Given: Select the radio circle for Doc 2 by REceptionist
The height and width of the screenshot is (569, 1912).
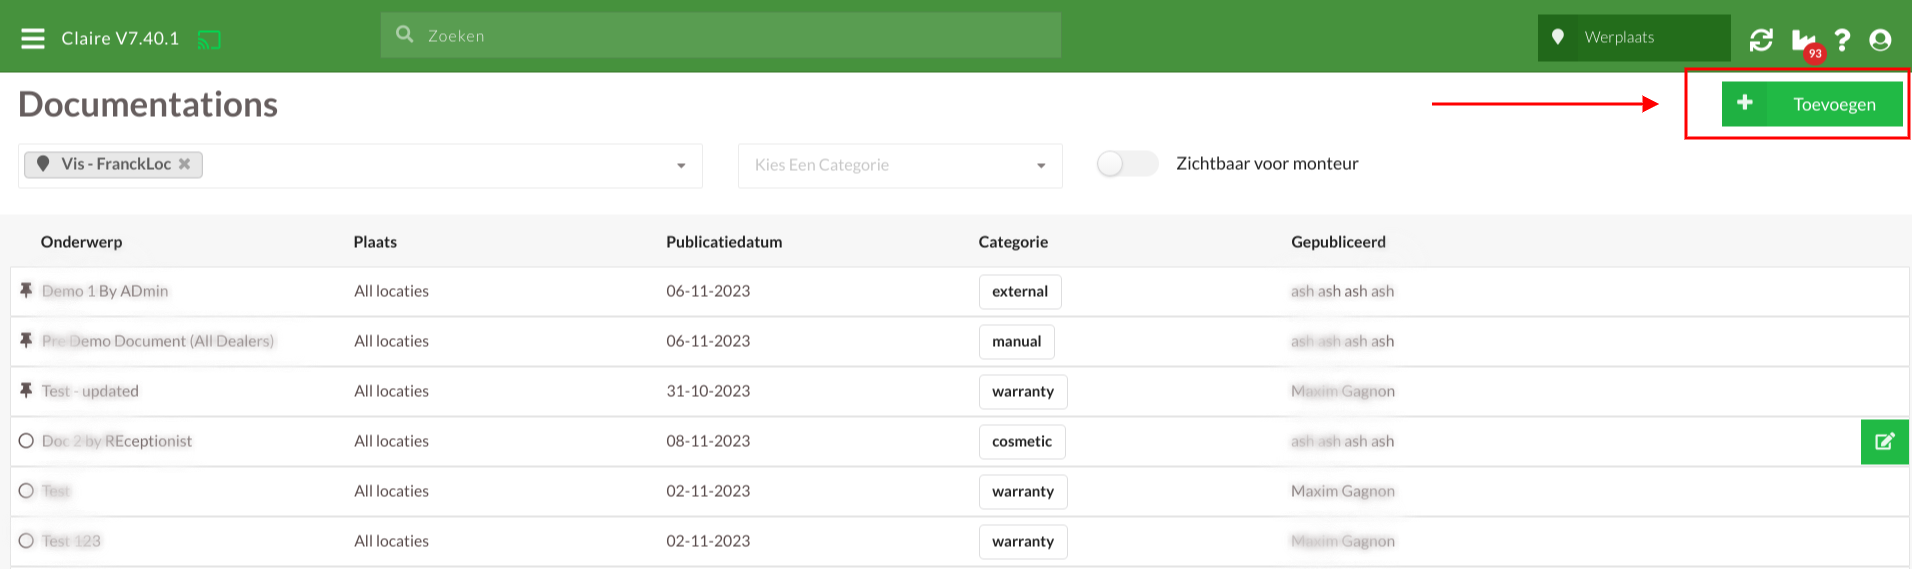Looking at the screenshot, I should 26,441.
